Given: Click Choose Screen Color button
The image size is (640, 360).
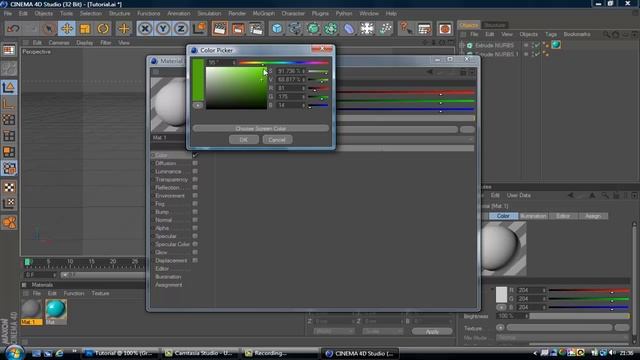Looking at the screenshot, I should (x=261, y=129).
